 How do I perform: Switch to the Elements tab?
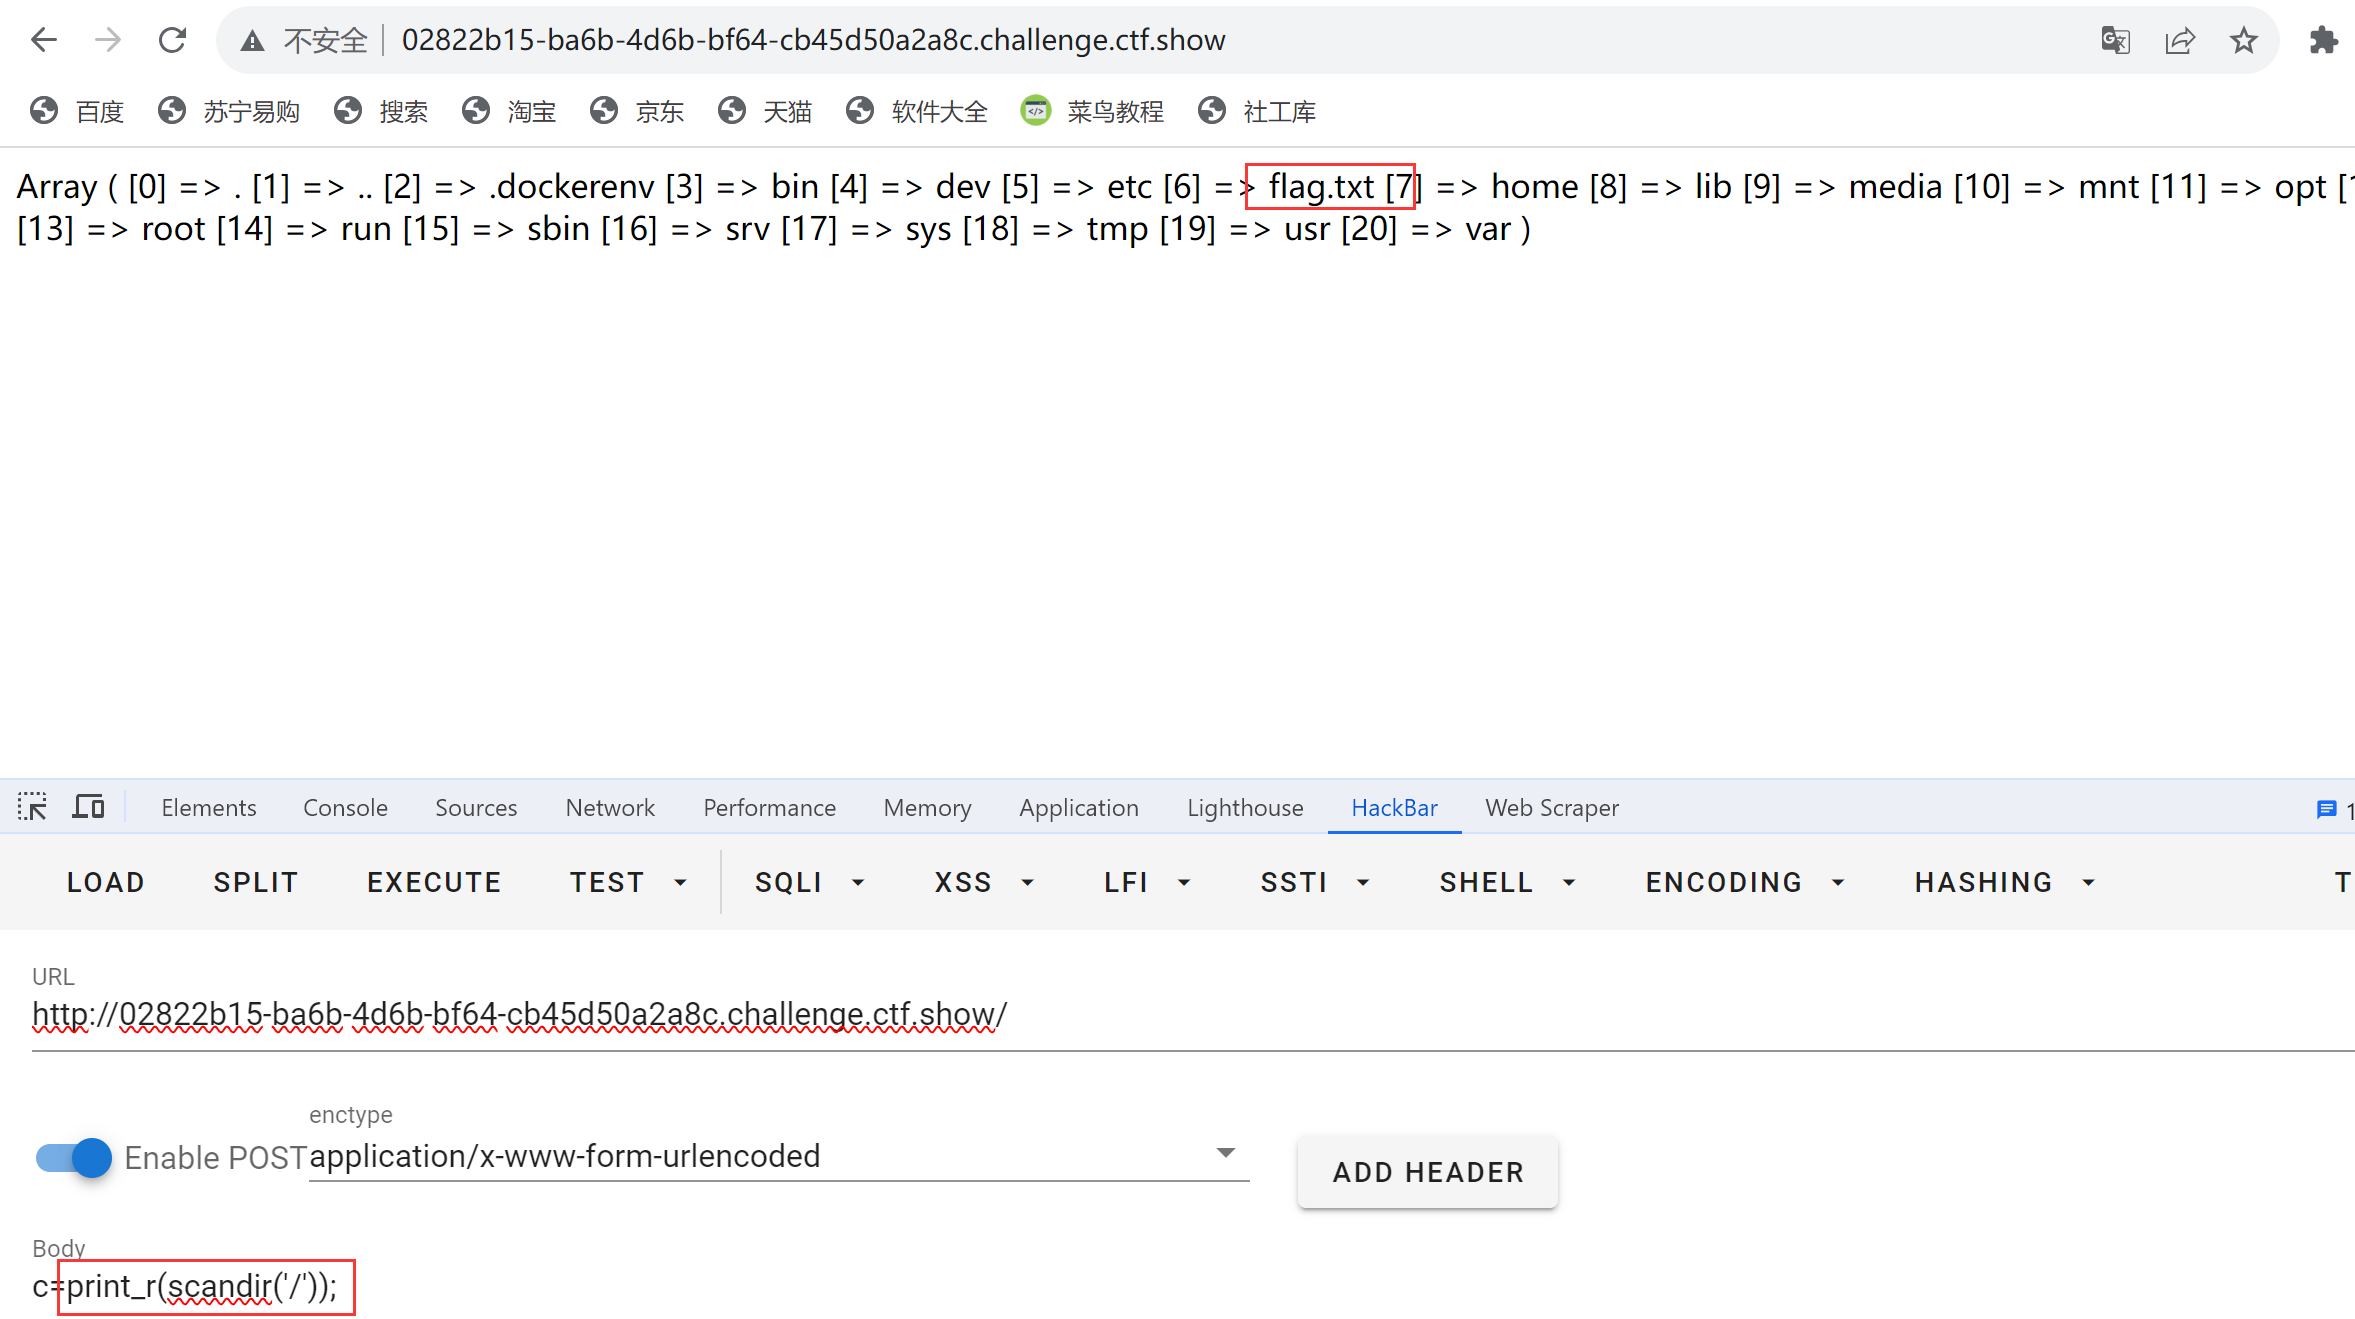[209, 808]
